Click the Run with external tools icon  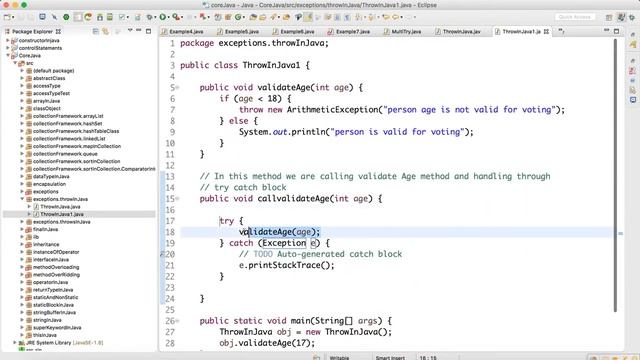click(x=176, y=17)
